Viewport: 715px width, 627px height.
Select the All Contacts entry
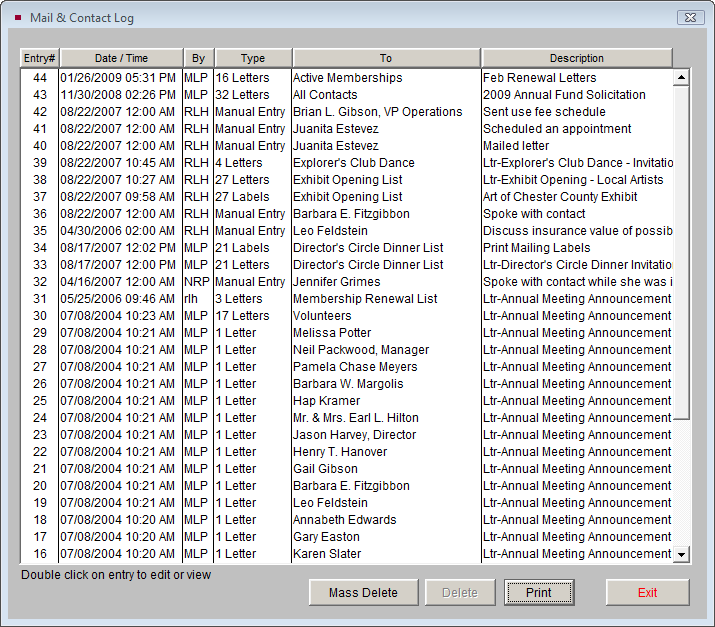click(347, 95)
